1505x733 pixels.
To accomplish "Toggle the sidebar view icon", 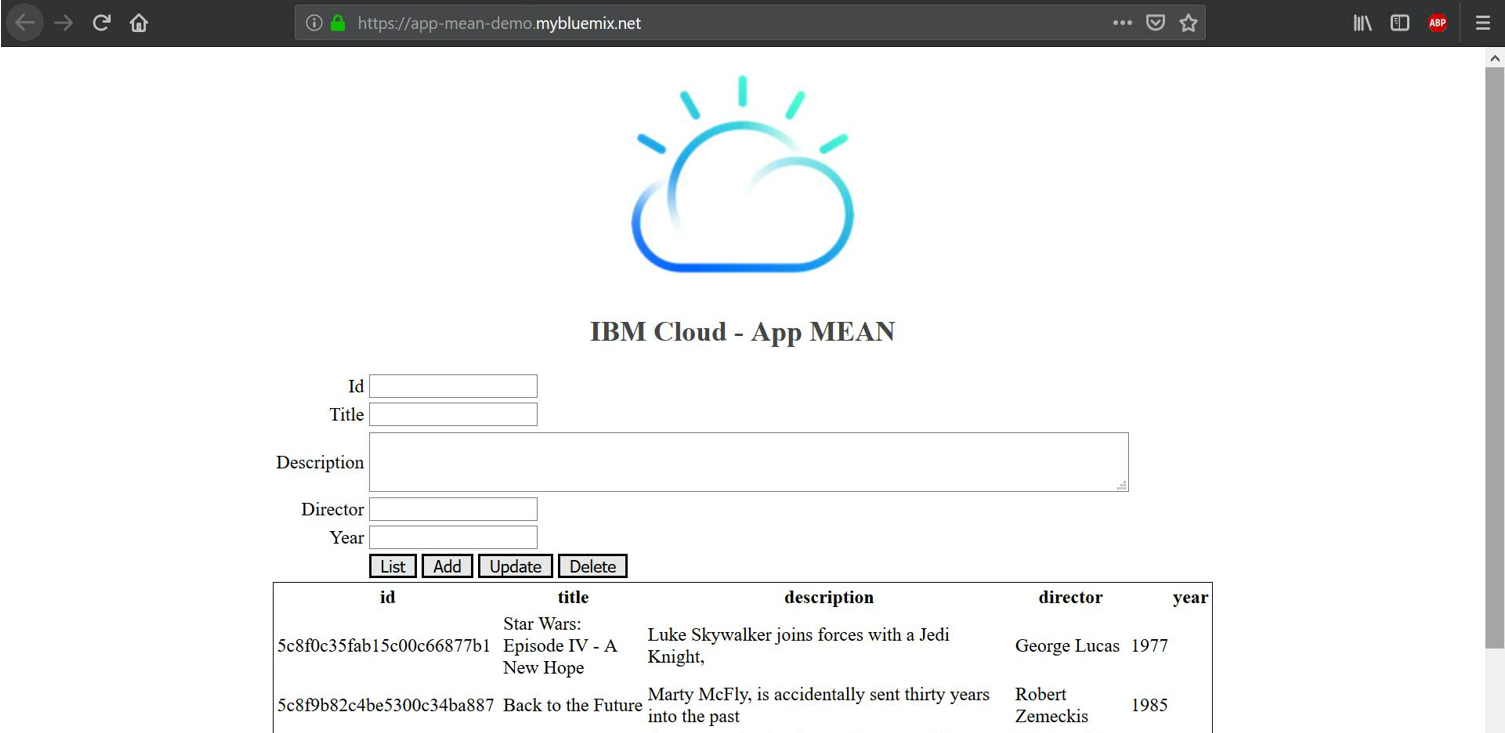I will click(x=1399, y=21).
